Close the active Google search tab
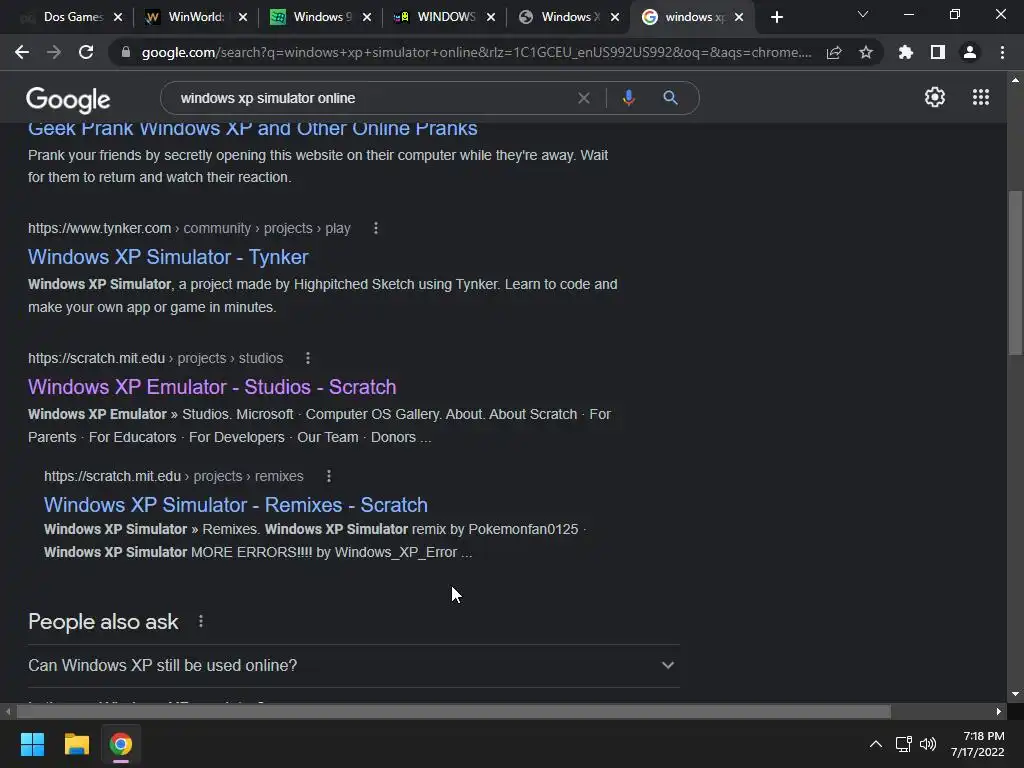 click(x=739, y=17)
